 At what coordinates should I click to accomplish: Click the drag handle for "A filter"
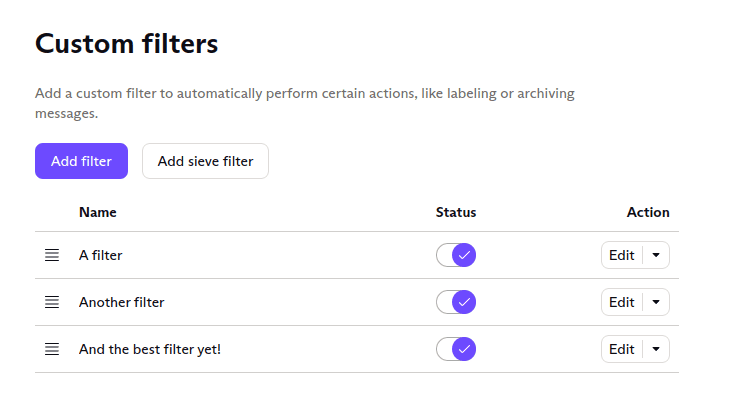(52, 255)
